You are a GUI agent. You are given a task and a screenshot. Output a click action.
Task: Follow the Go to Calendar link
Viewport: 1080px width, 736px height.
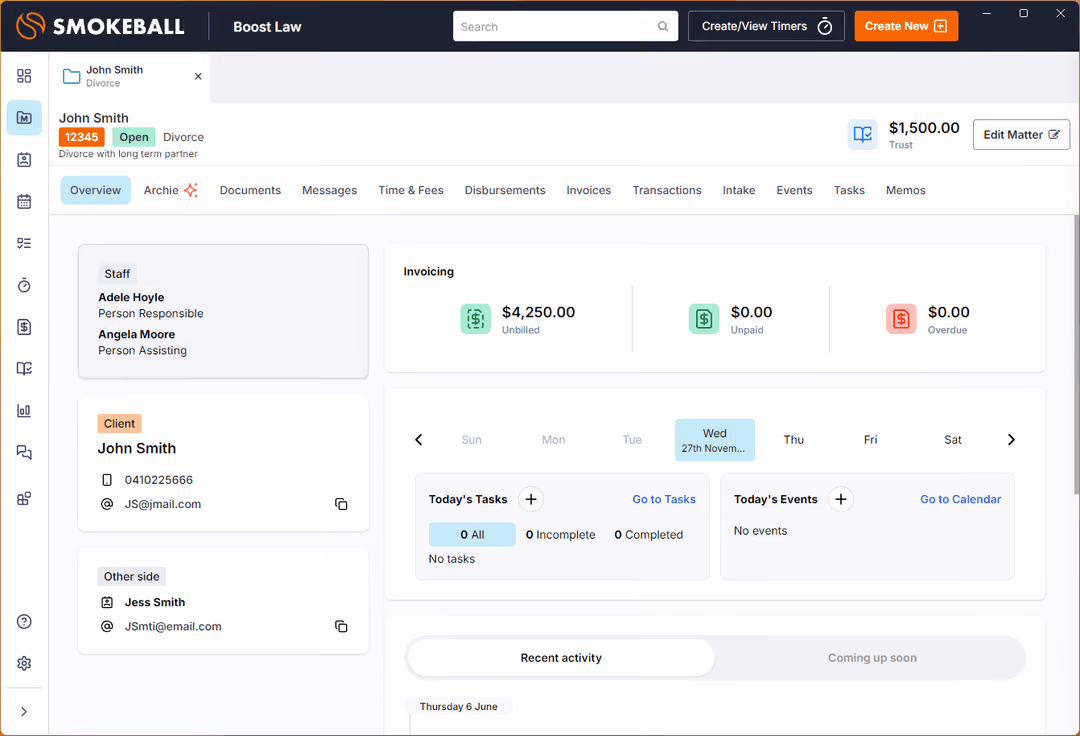(960, 499)
